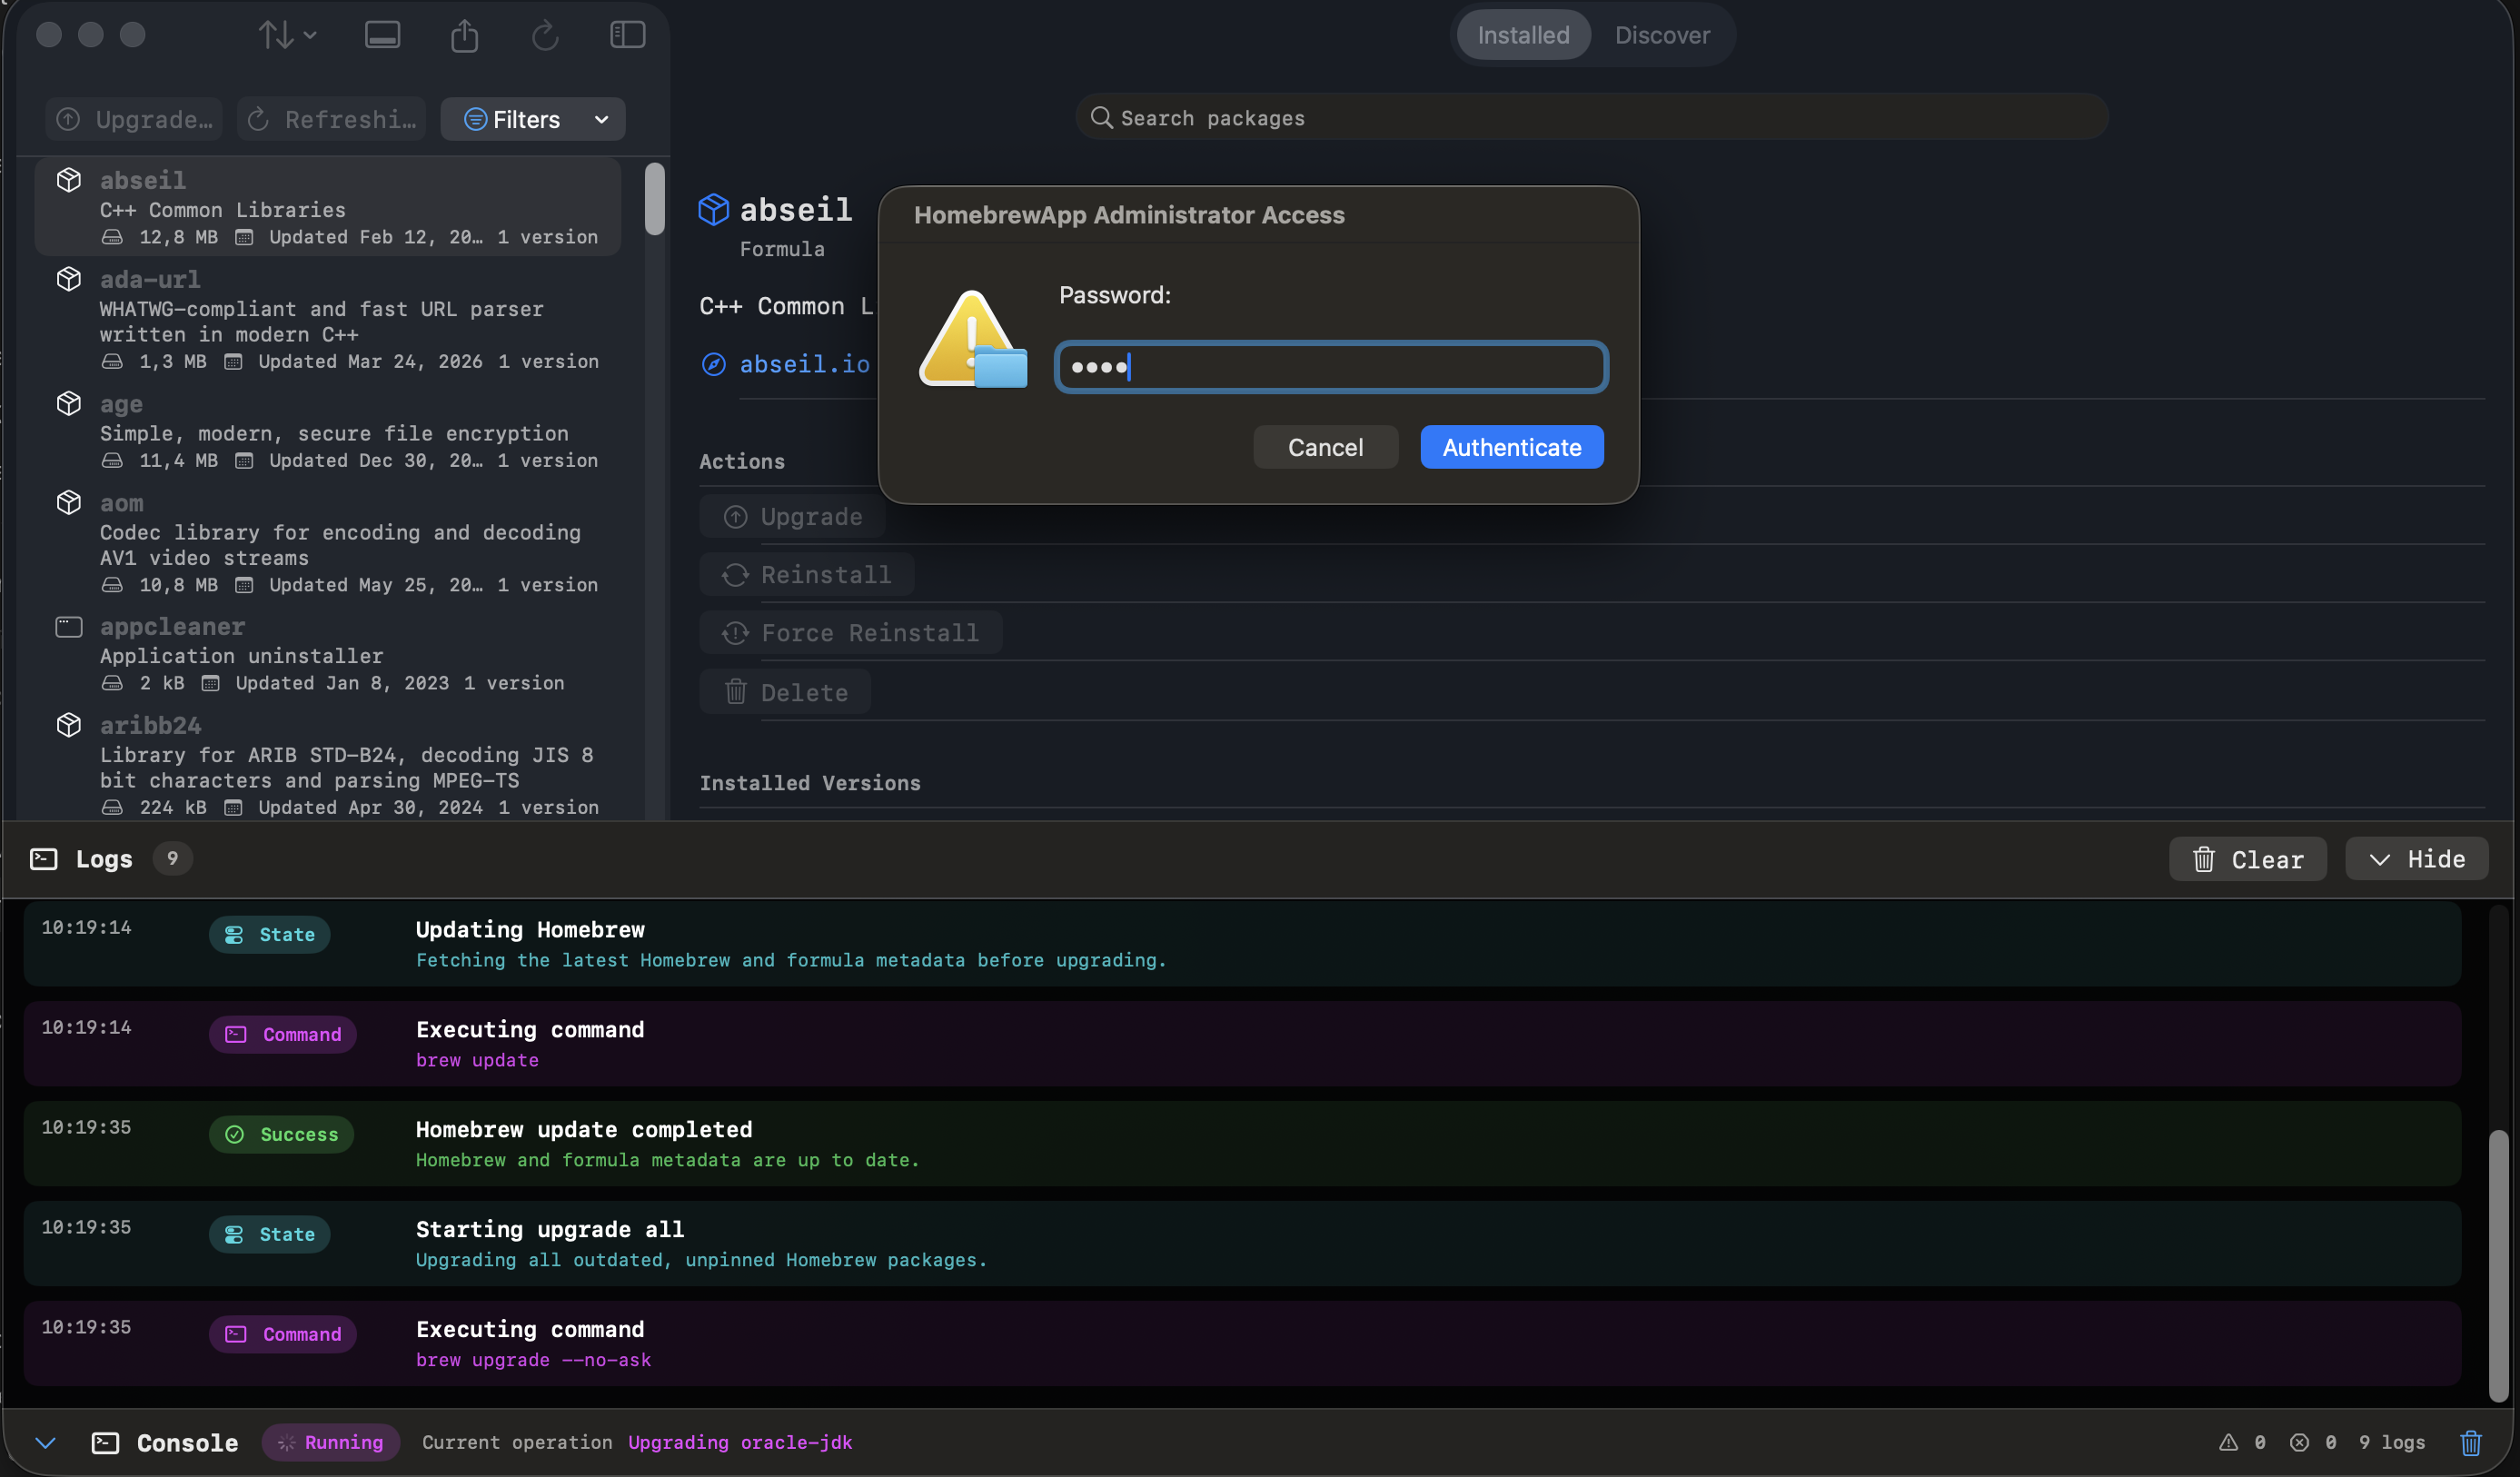Click the Running status badge
This screenshot has width=2520, height=1477.
(x=330, y=1442)
